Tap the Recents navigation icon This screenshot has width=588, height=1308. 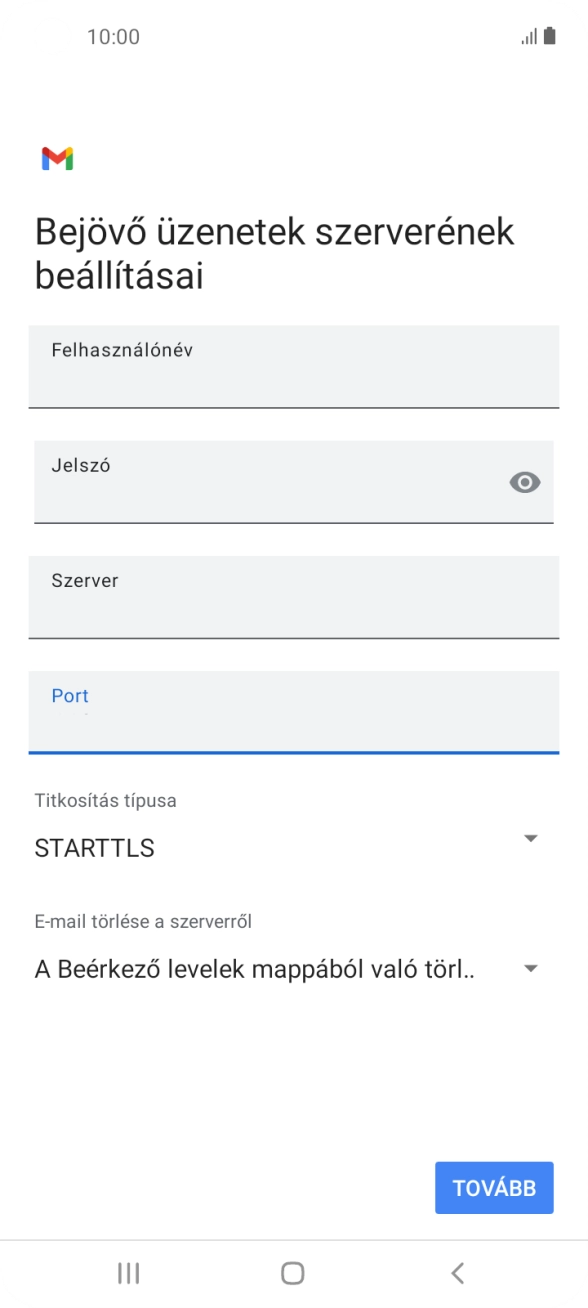coord(128,1273)
